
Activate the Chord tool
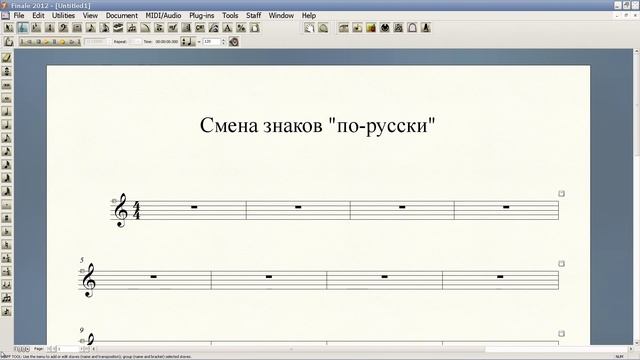coord(200,28)
